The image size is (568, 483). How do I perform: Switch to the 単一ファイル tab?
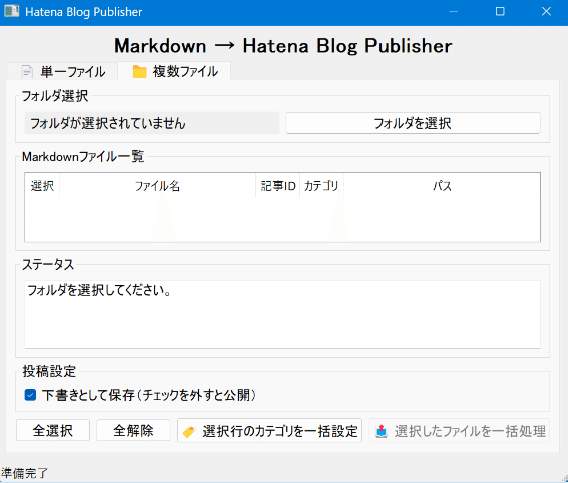pyautogui.click(x=62, y=71)
